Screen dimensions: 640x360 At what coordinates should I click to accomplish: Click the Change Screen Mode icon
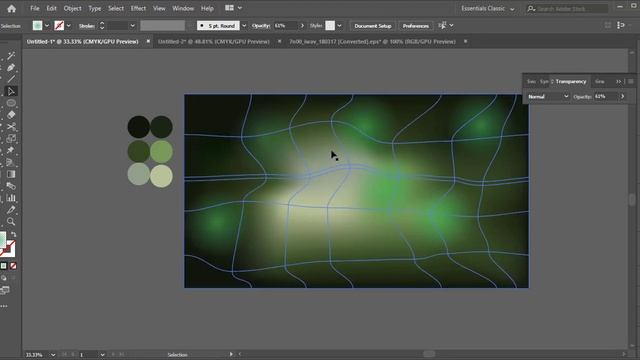5,291
